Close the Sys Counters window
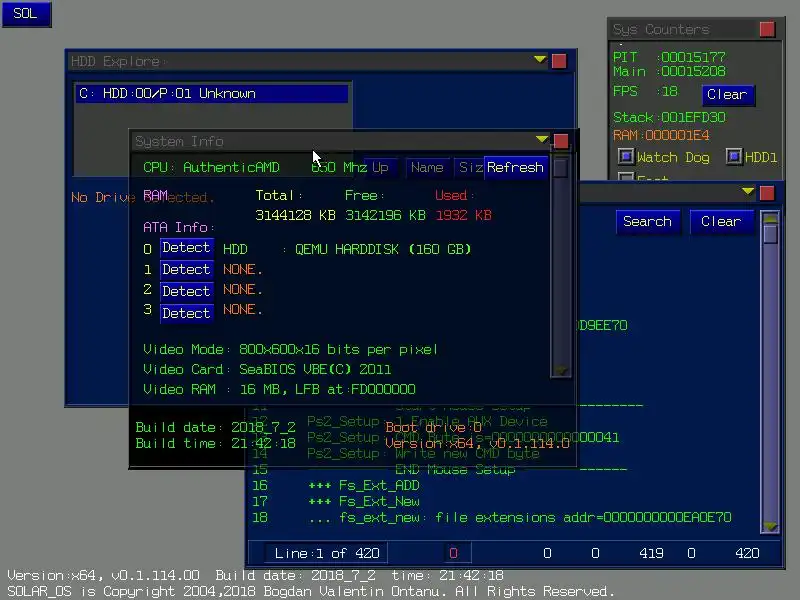This screenshot has width=800, height=600. (x=767, y=29)
